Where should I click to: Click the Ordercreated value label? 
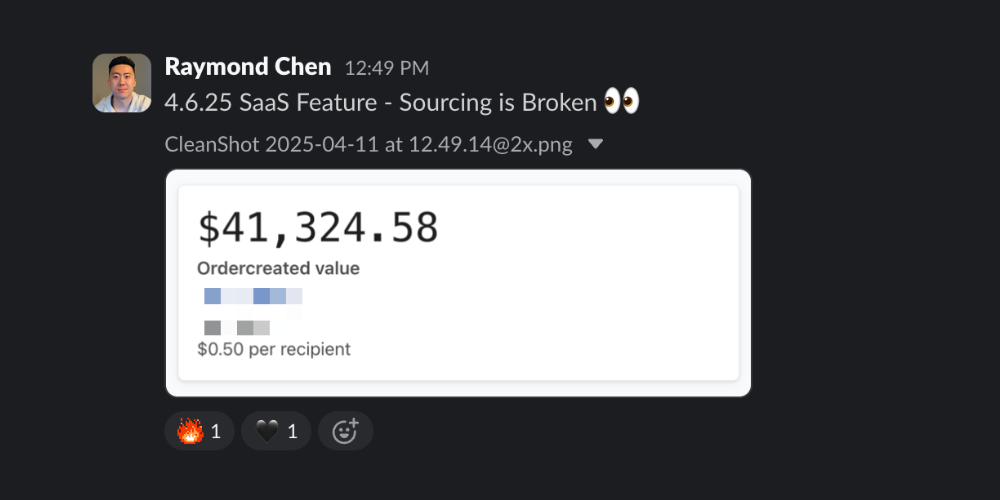click(x=278, y=268)
